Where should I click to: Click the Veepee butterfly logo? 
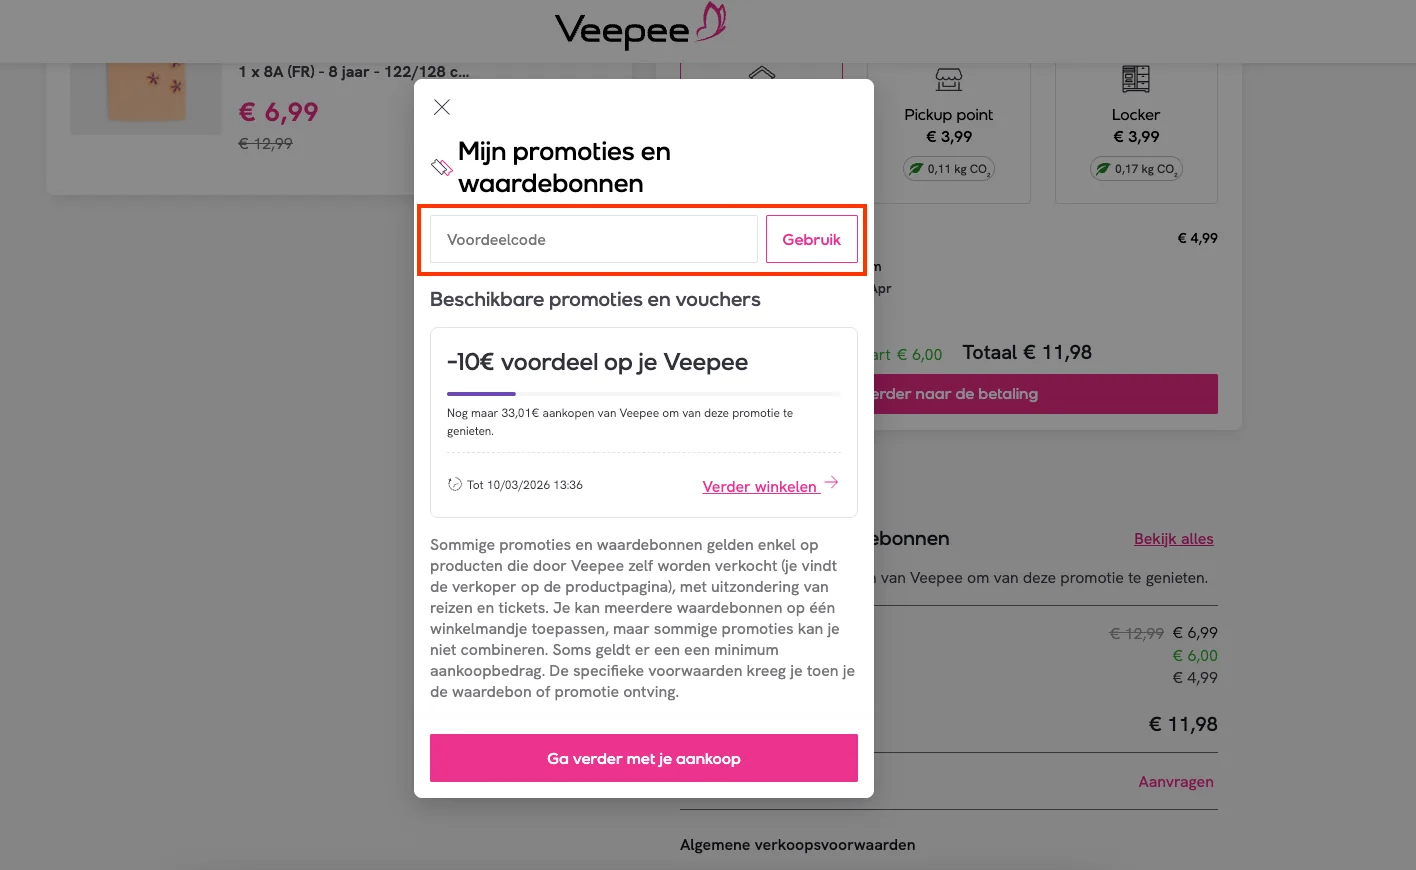[x=710, y=22]
